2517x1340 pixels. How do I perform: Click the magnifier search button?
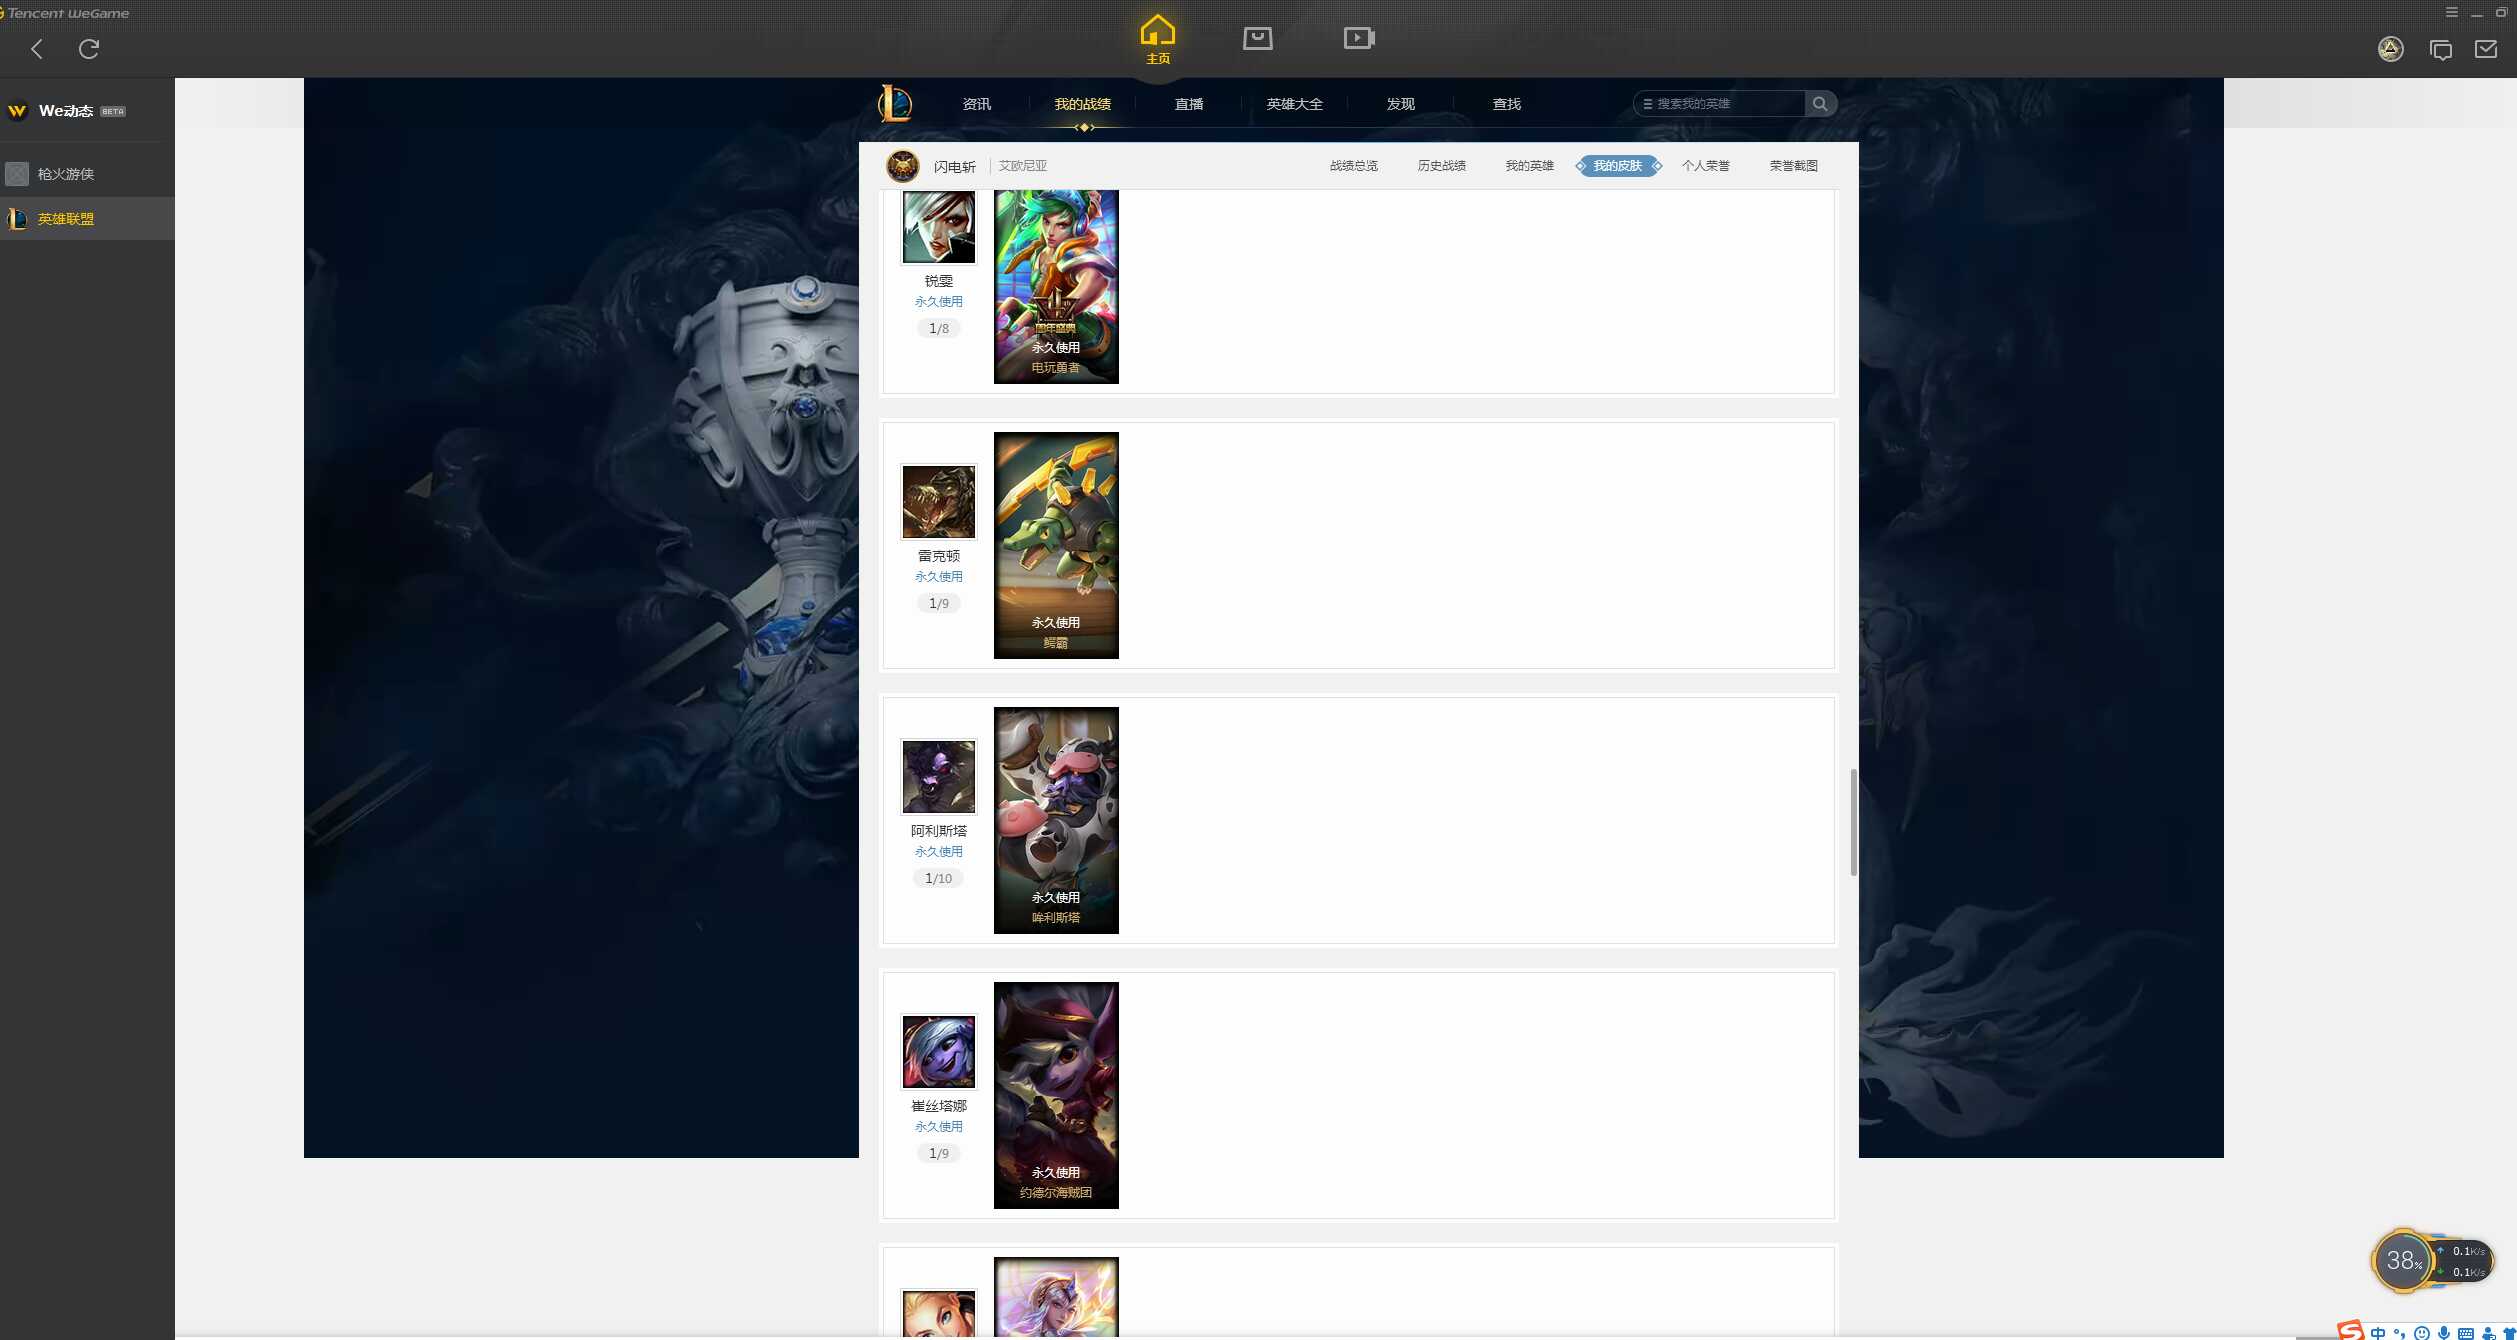tap(1820, 103)
